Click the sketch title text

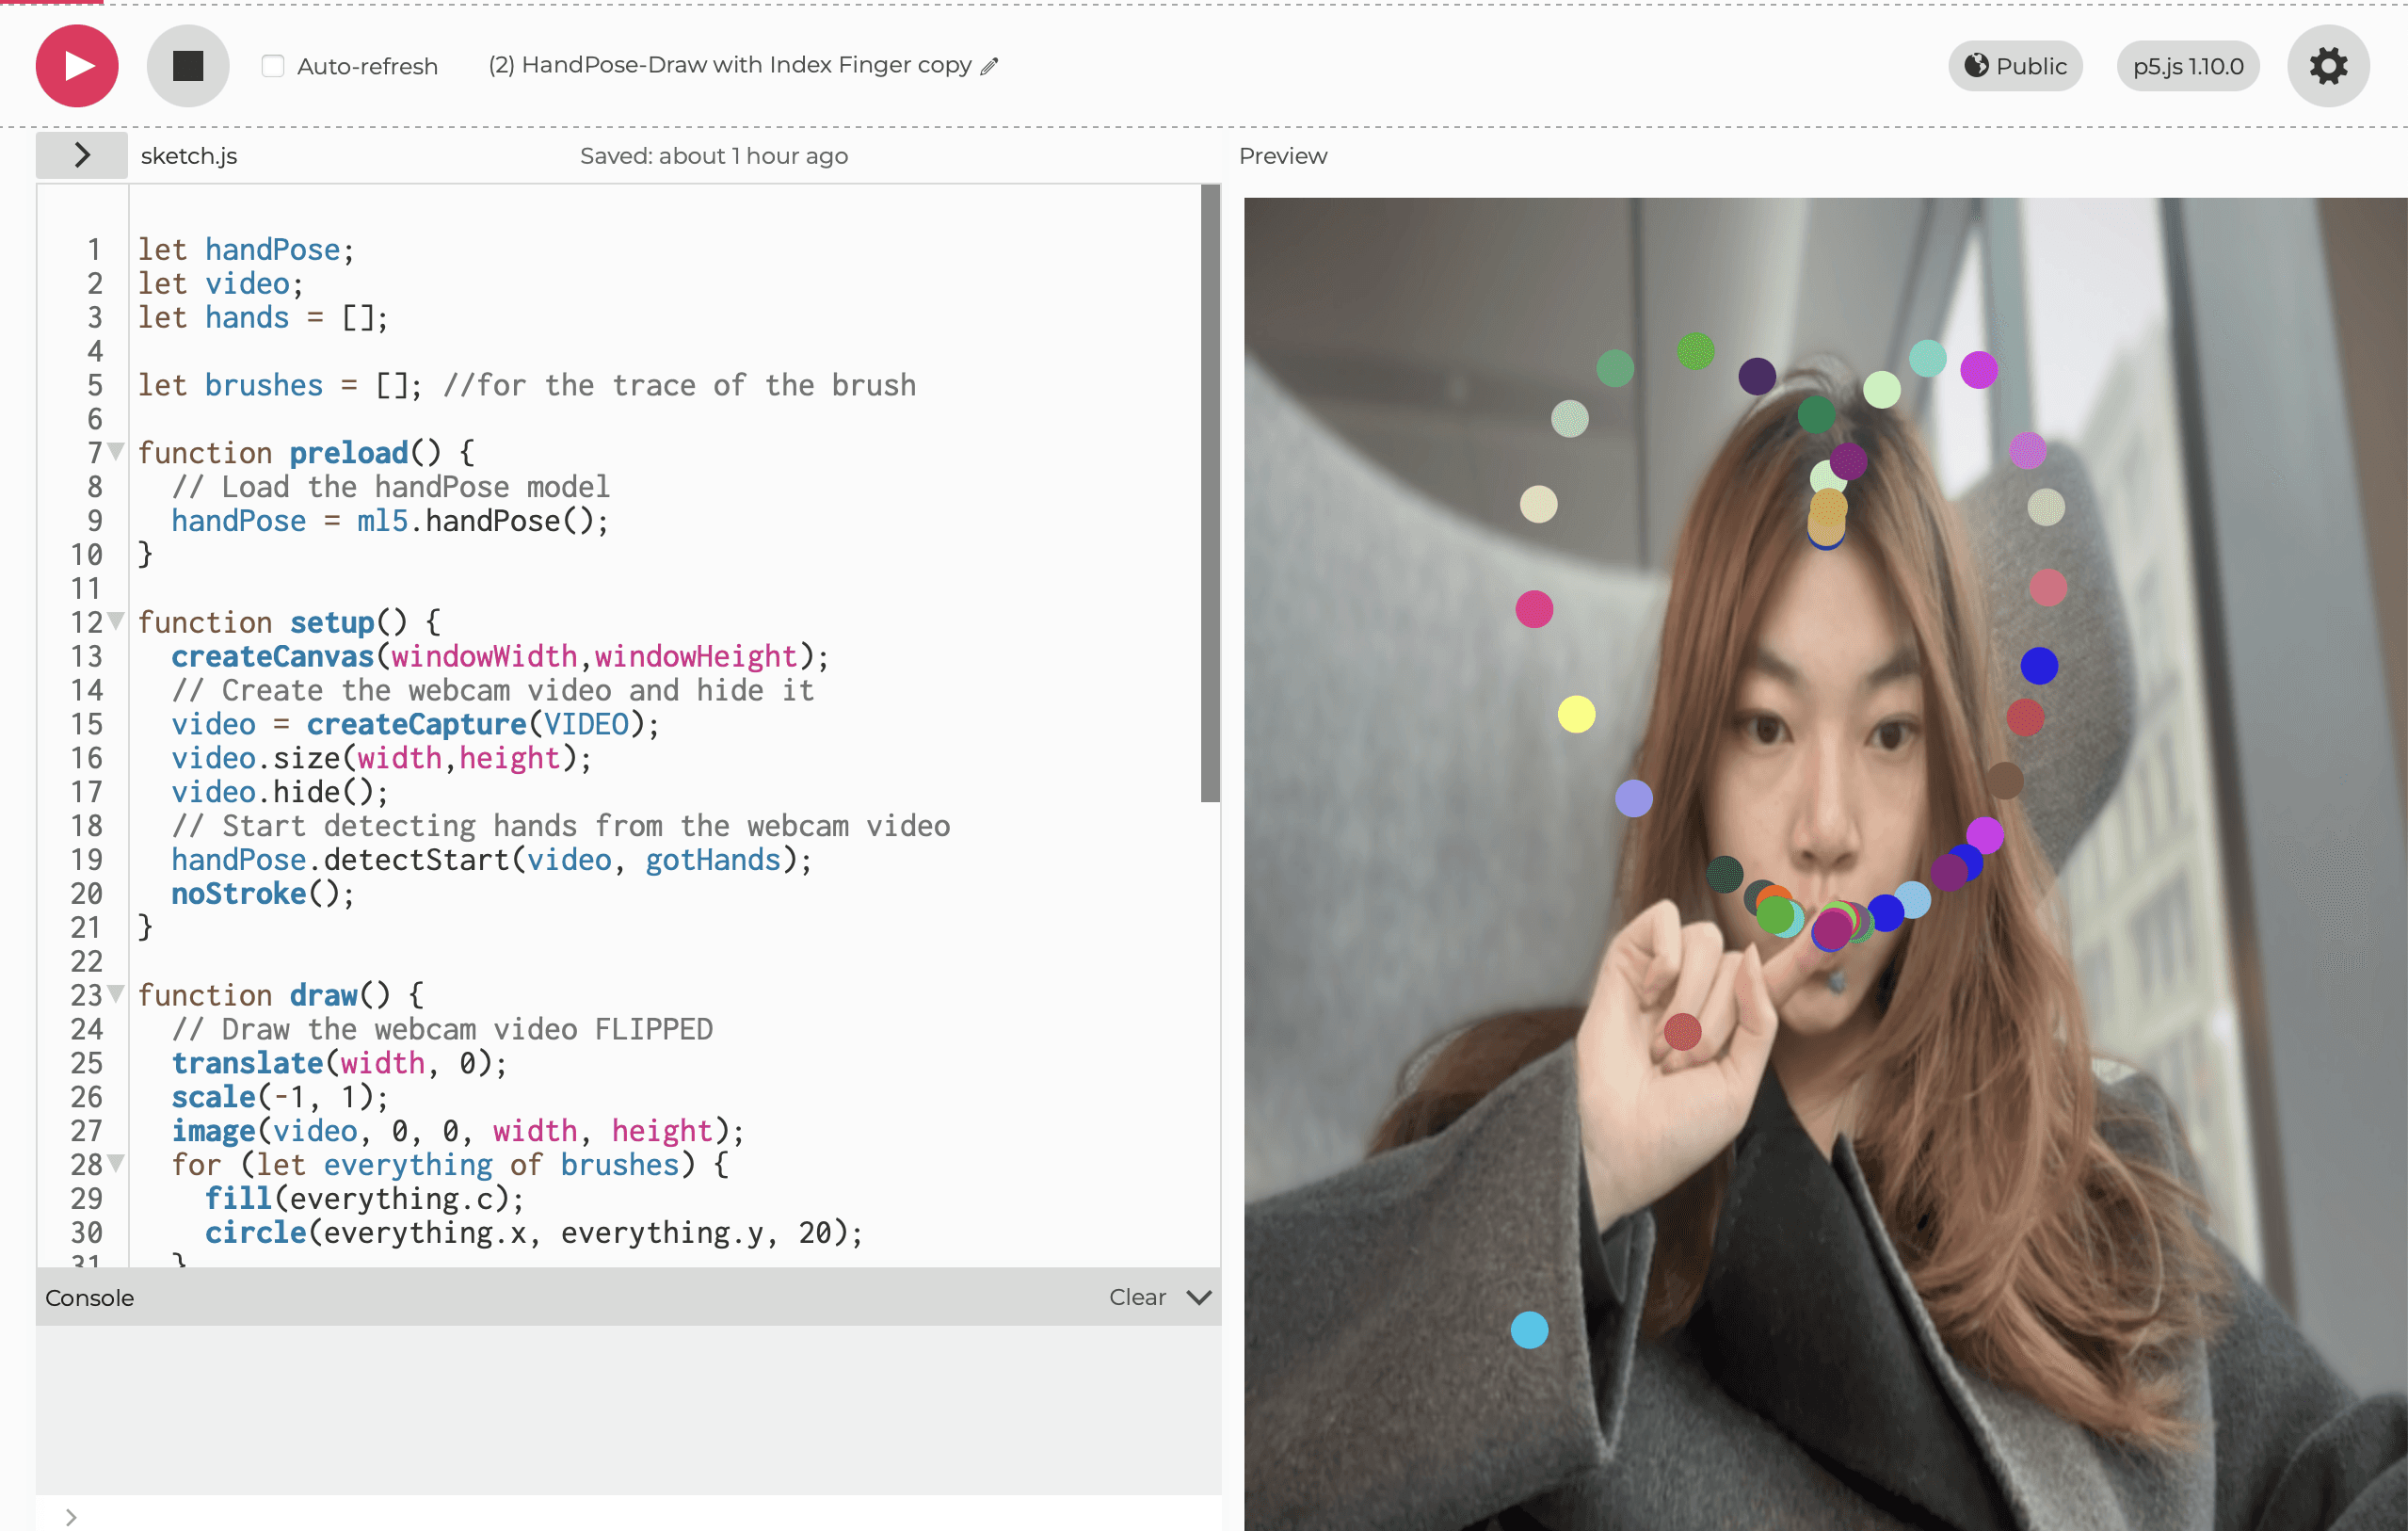tap(729, 65)
